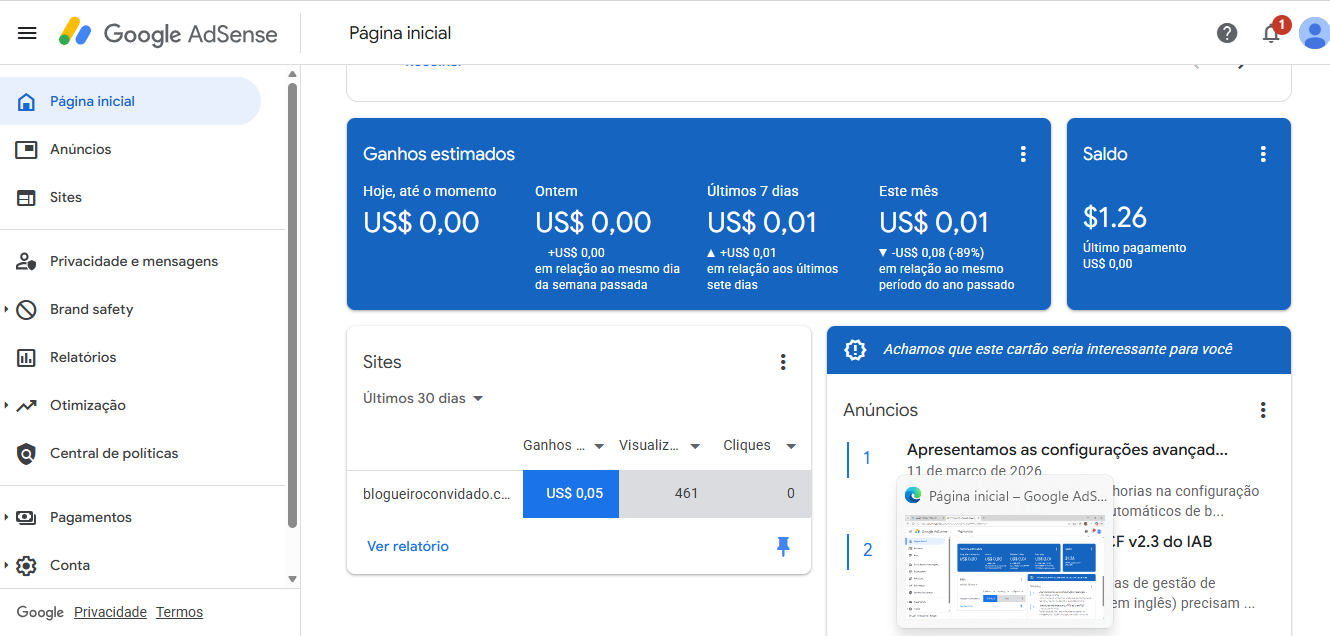
Task: Click the help question mark icon
Action: click(1227, 33)
